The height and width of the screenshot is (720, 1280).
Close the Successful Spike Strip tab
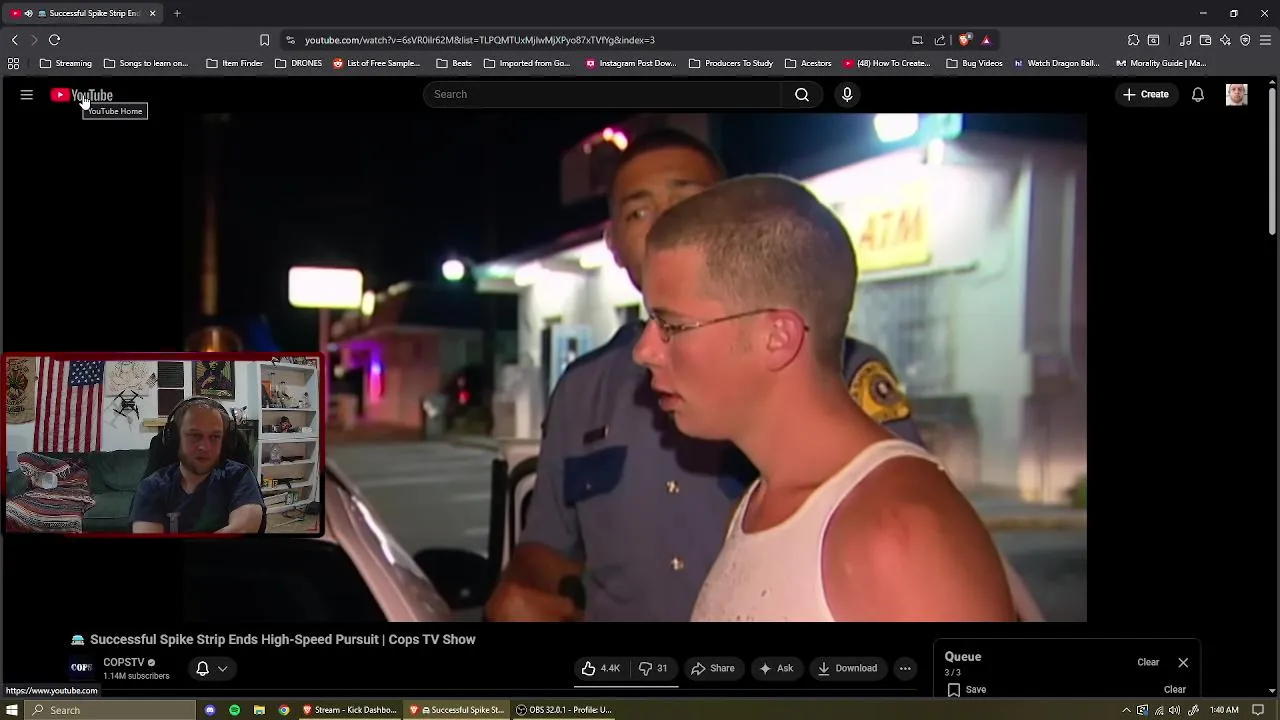152,13
